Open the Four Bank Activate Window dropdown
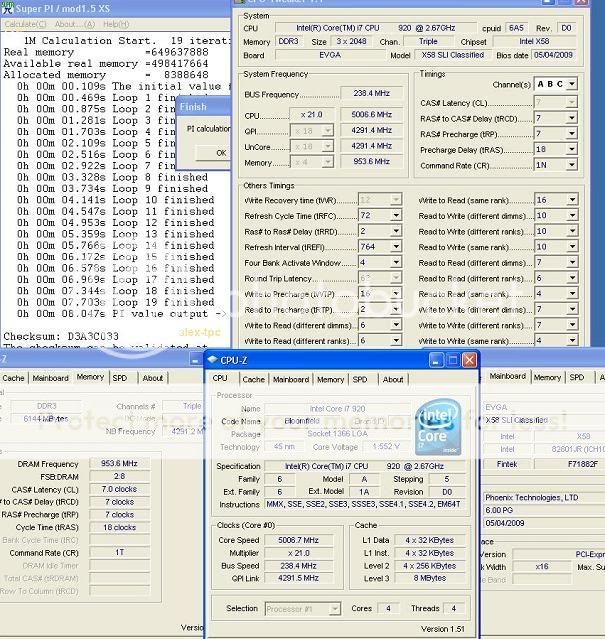 [x=396, y=262]
